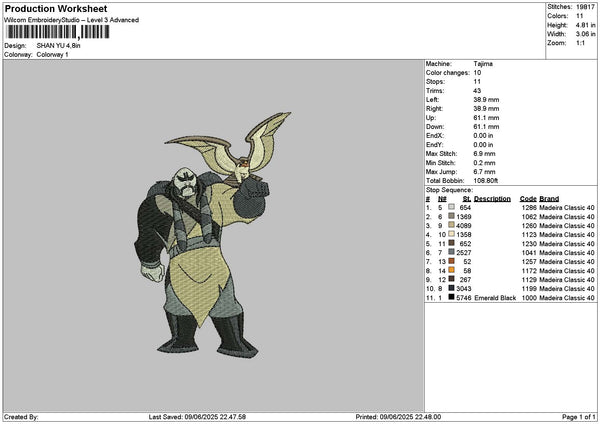Click the Zoom value 1:1
This screenshot has width=600, height=424.
(x=580, y=43)
